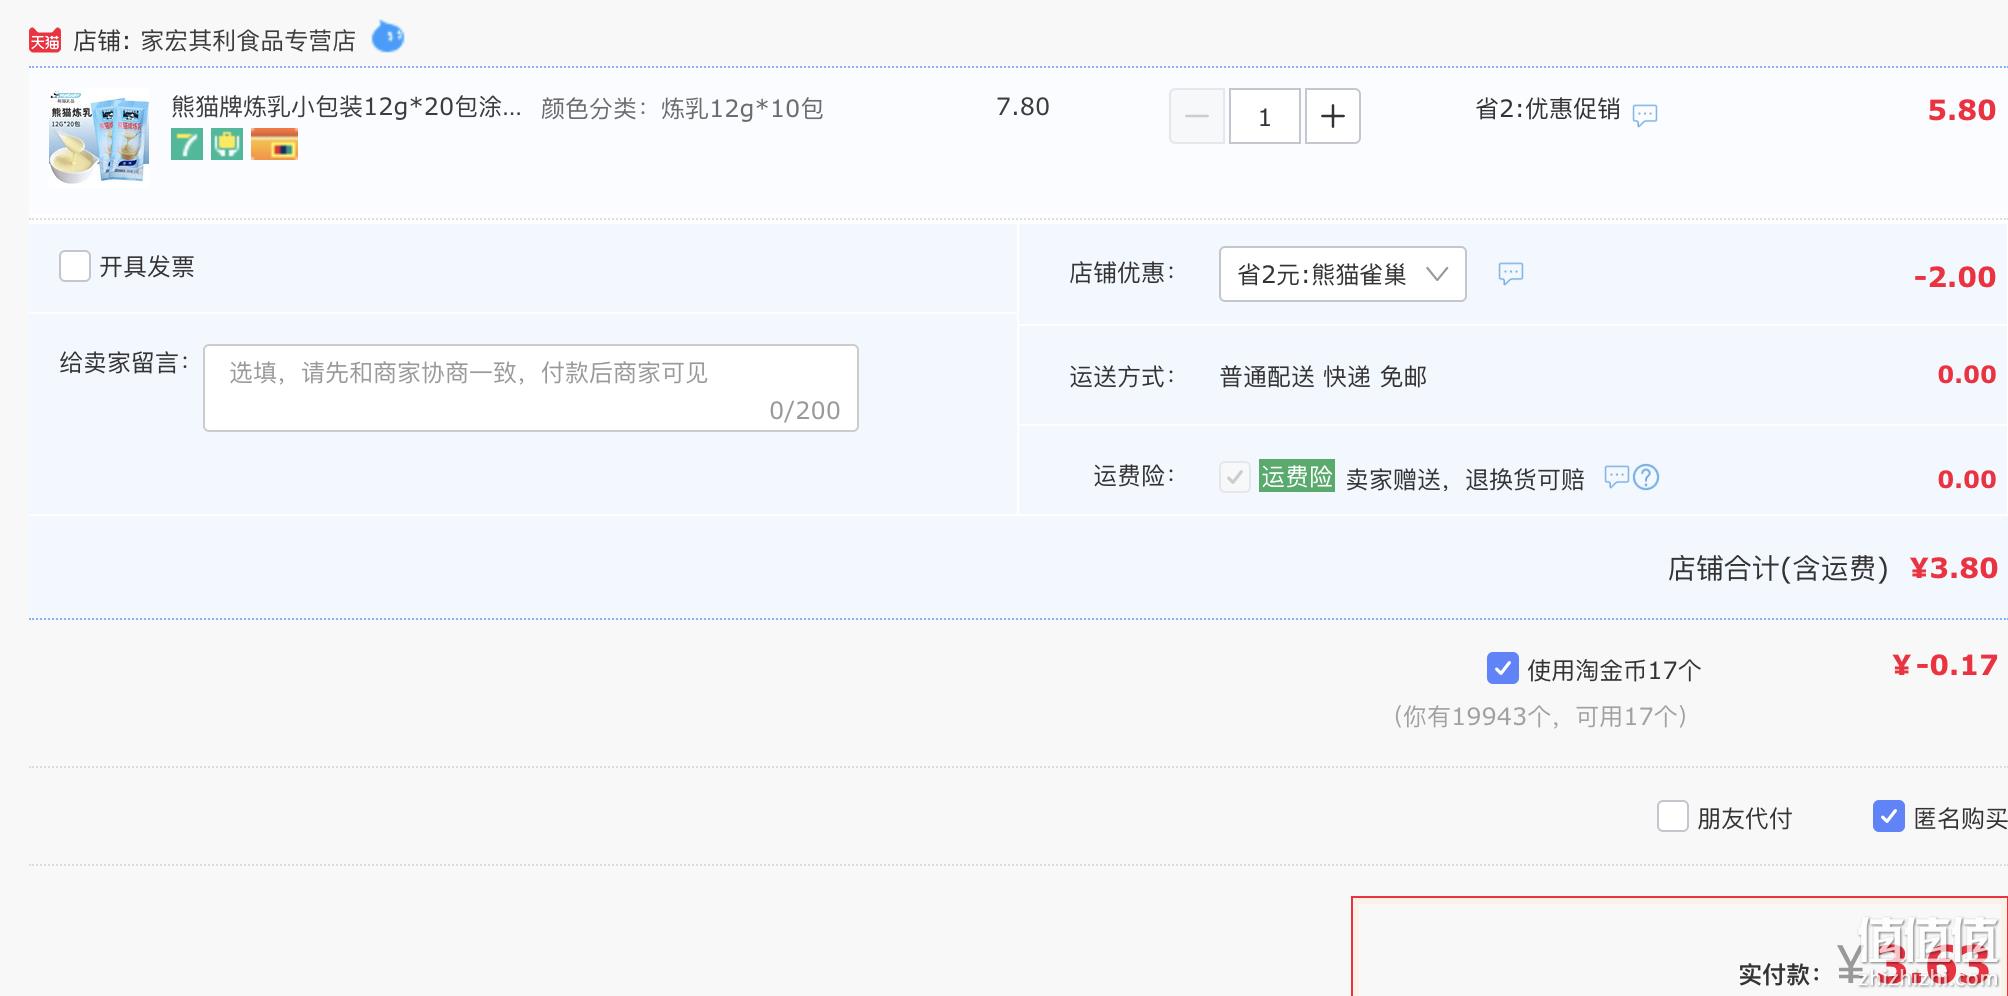Uncheck the 匿名购买 checkbox
The image size is (2008, 996).
coord(1889,816)
